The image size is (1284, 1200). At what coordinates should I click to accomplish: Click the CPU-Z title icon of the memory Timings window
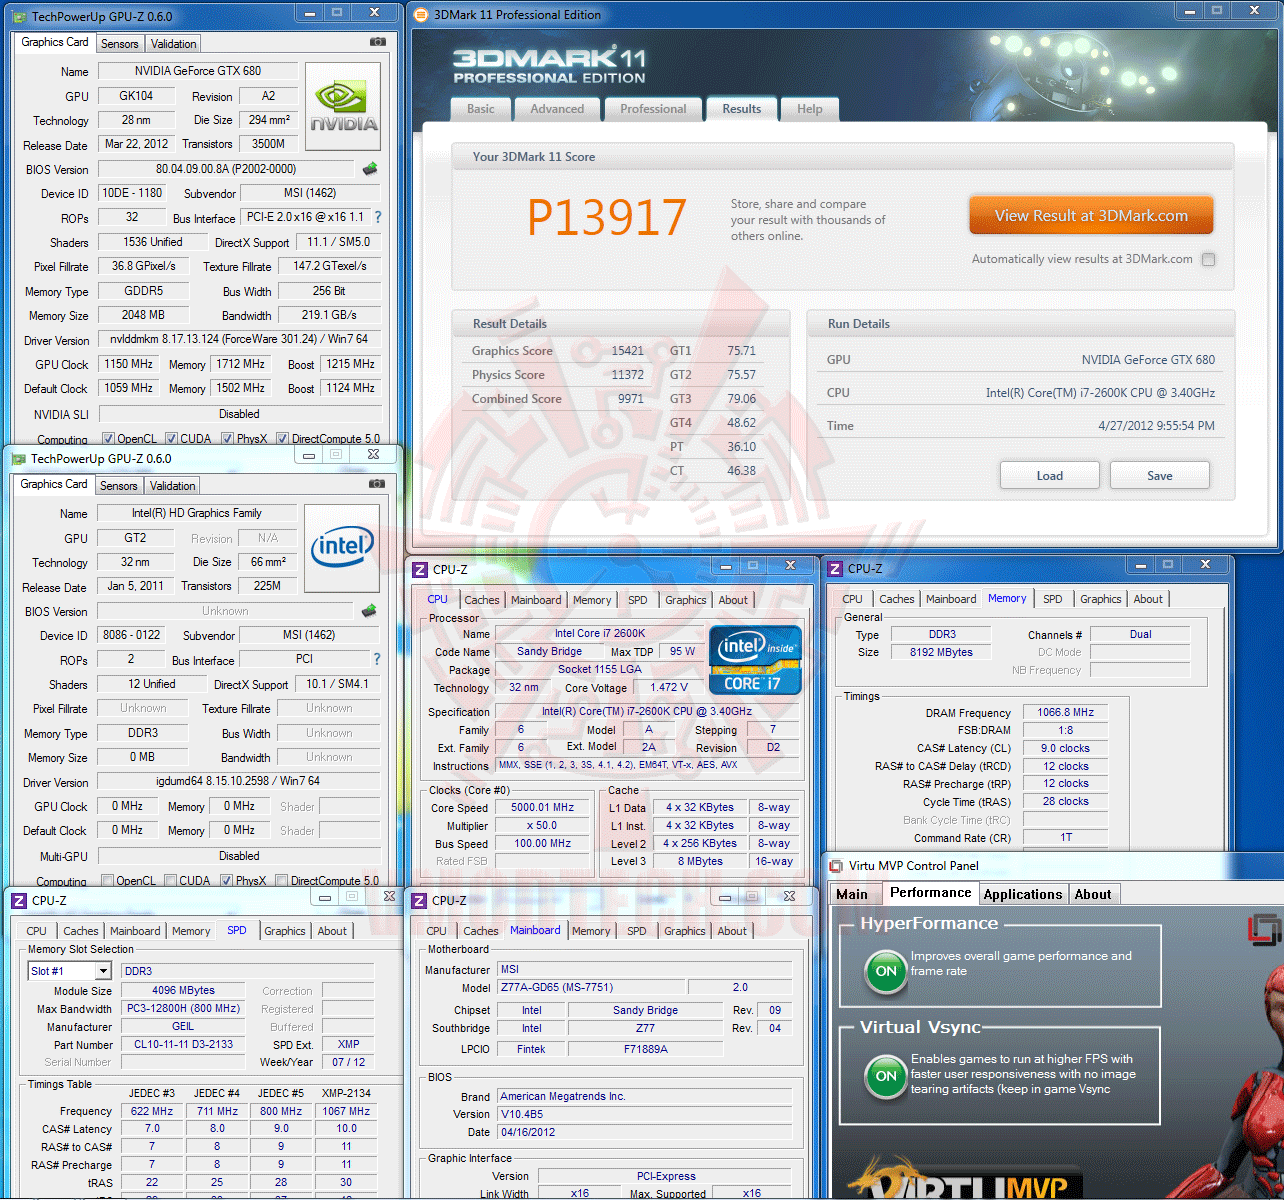pyautogui.click(x=836, y=569)
